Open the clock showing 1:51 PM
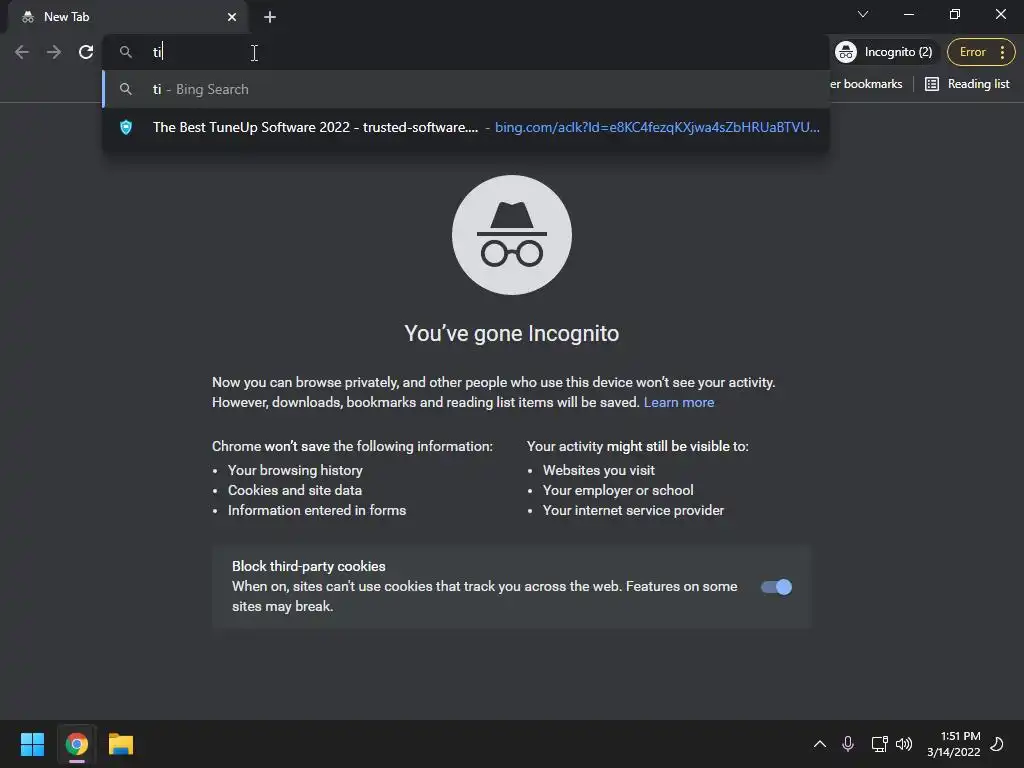 pos(953,744)
